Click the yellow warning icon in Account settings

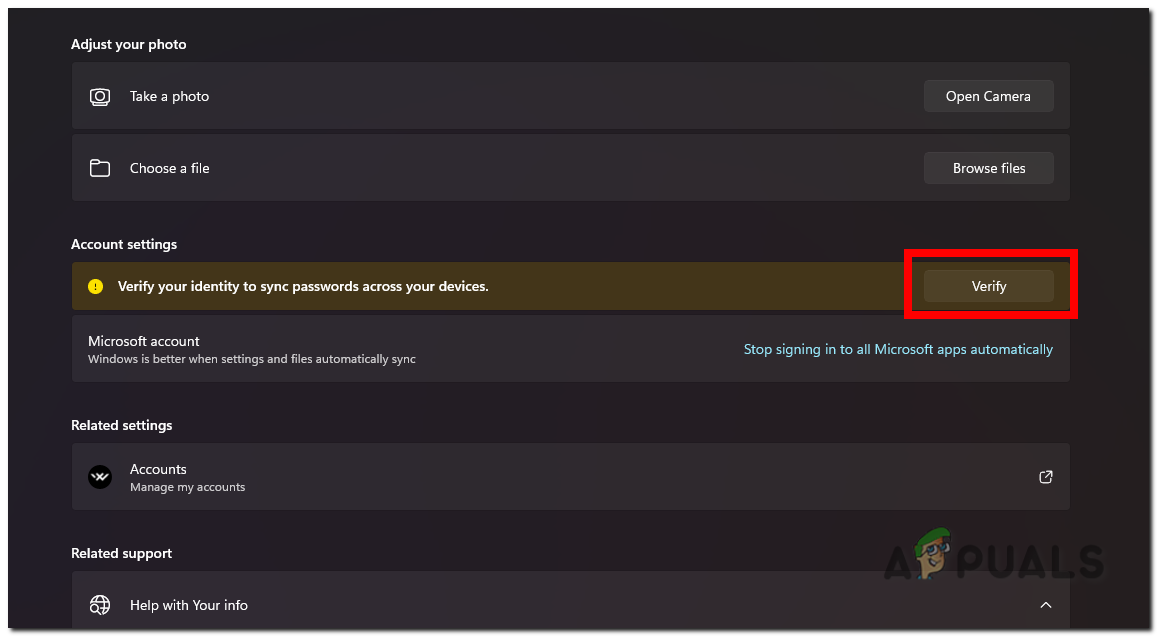coord(95,285)
